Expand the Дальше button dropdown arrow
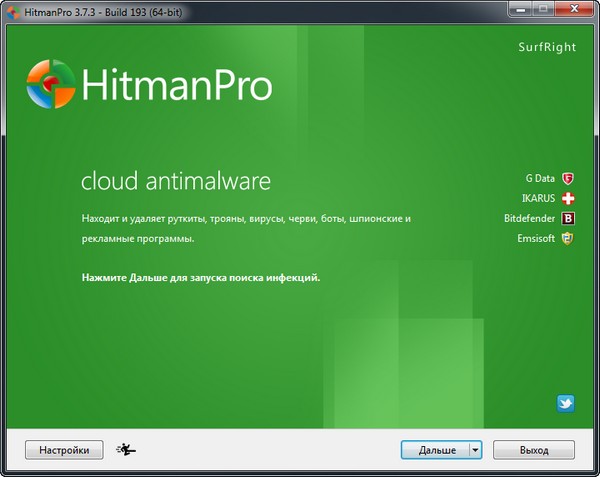The height and width of the screenshot is (477, 600). pyautogui.click(x=475, y=450)
